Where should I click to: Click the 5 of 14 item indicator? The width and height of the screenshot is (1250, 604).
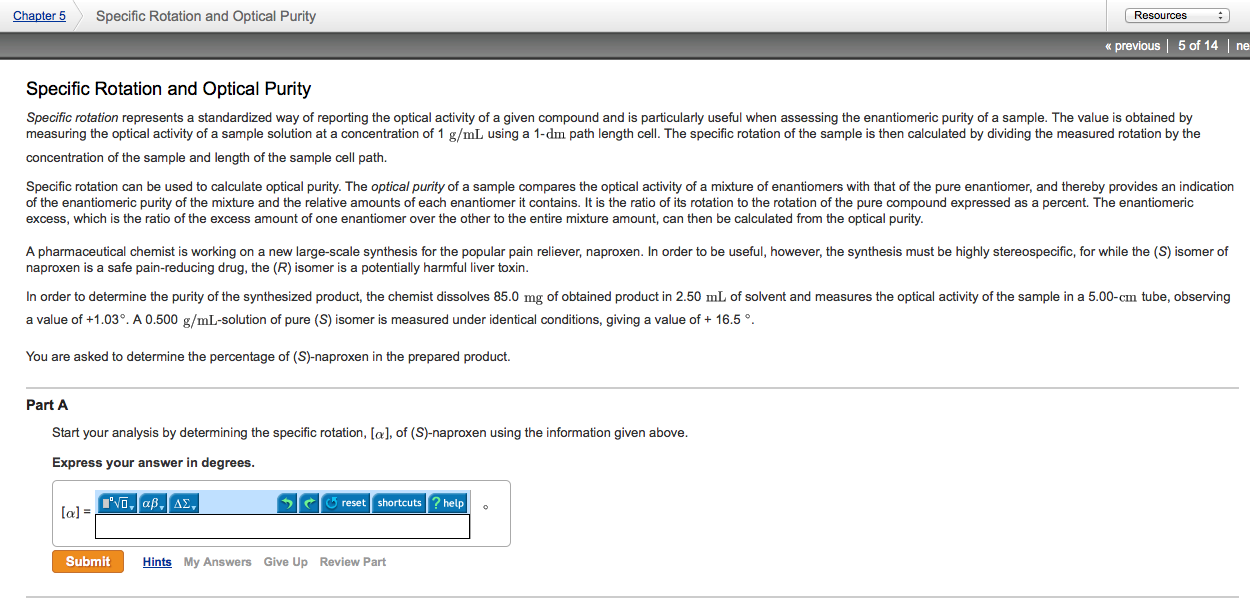coord(1198,46)
